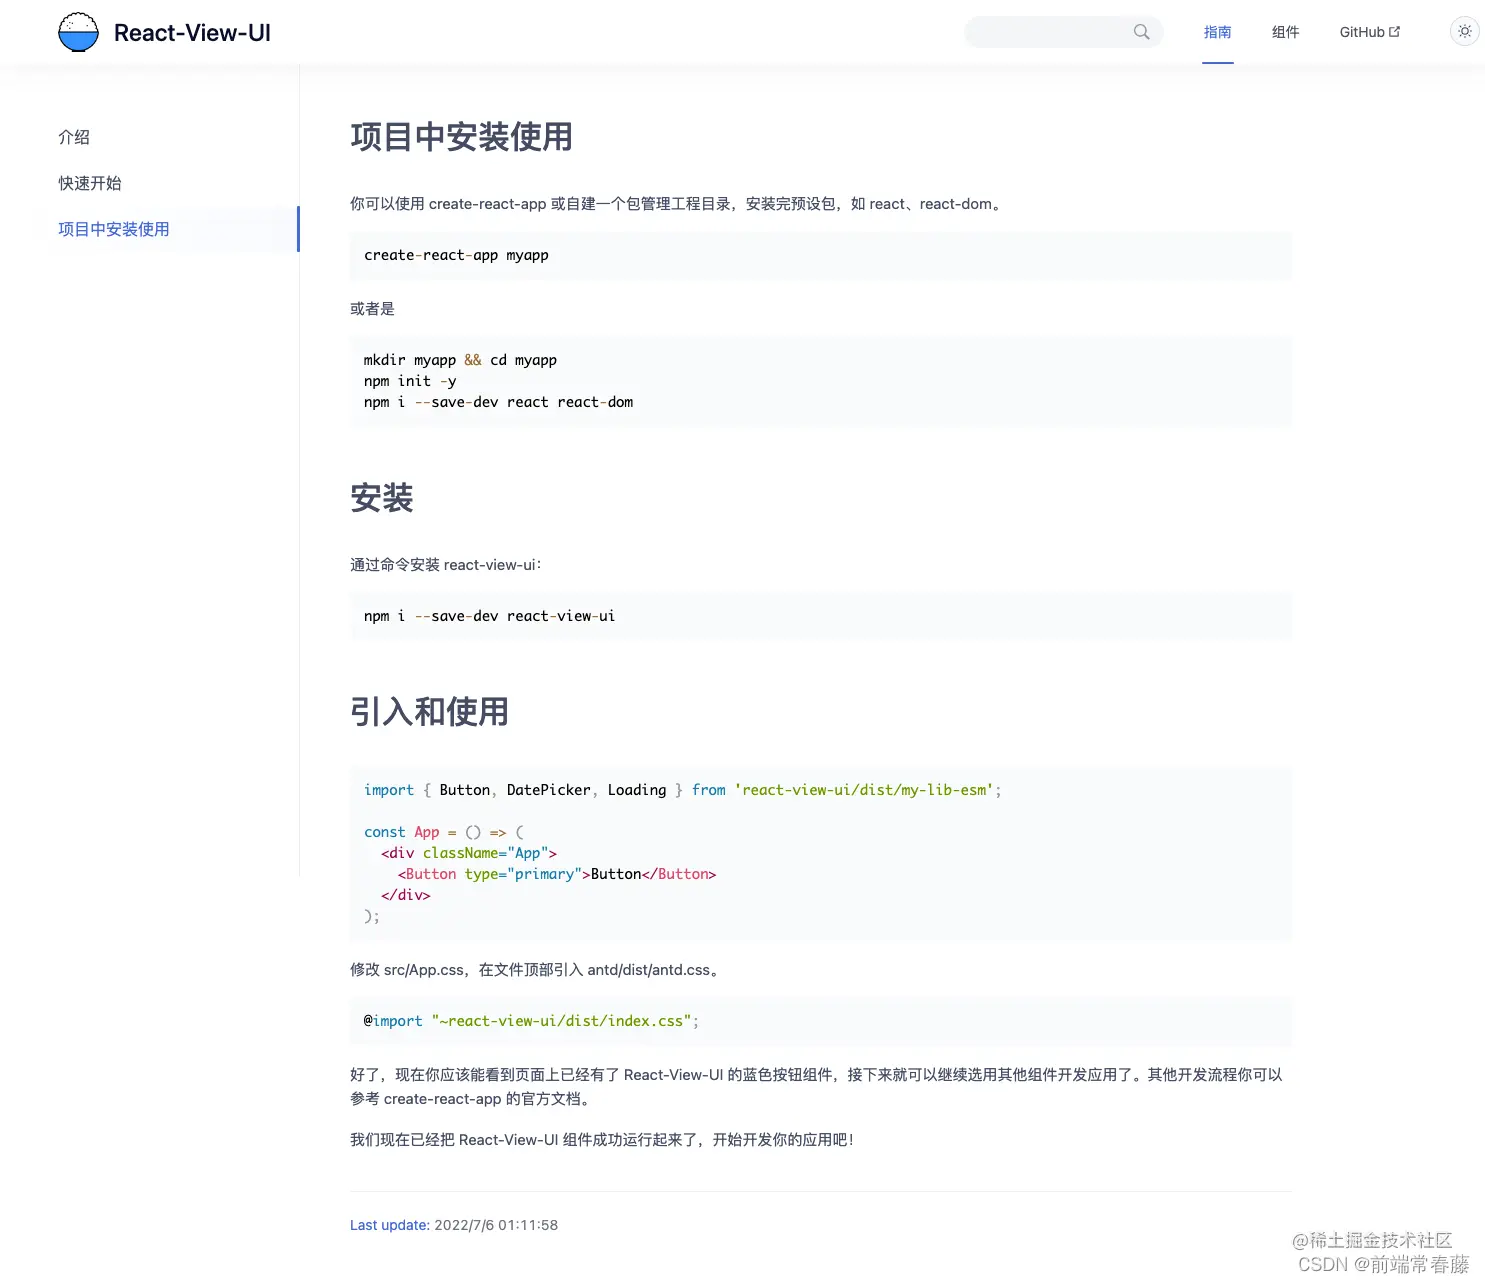This screenshot has width=1485, height=1283.
Task: Click the Last update timestamp text
Action: (x=454, y=1225)
